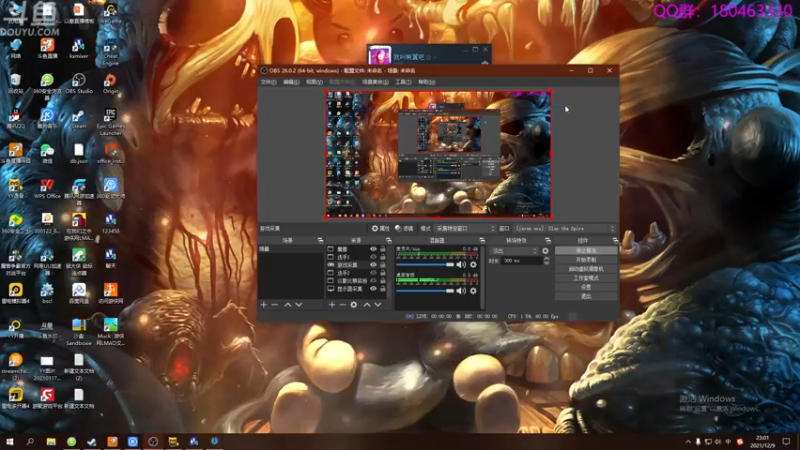This screenshot has height=450, width=800.
Task: Open 文件(F) menu in OBS
Action: pyautogui.click(x=268, y=82)
